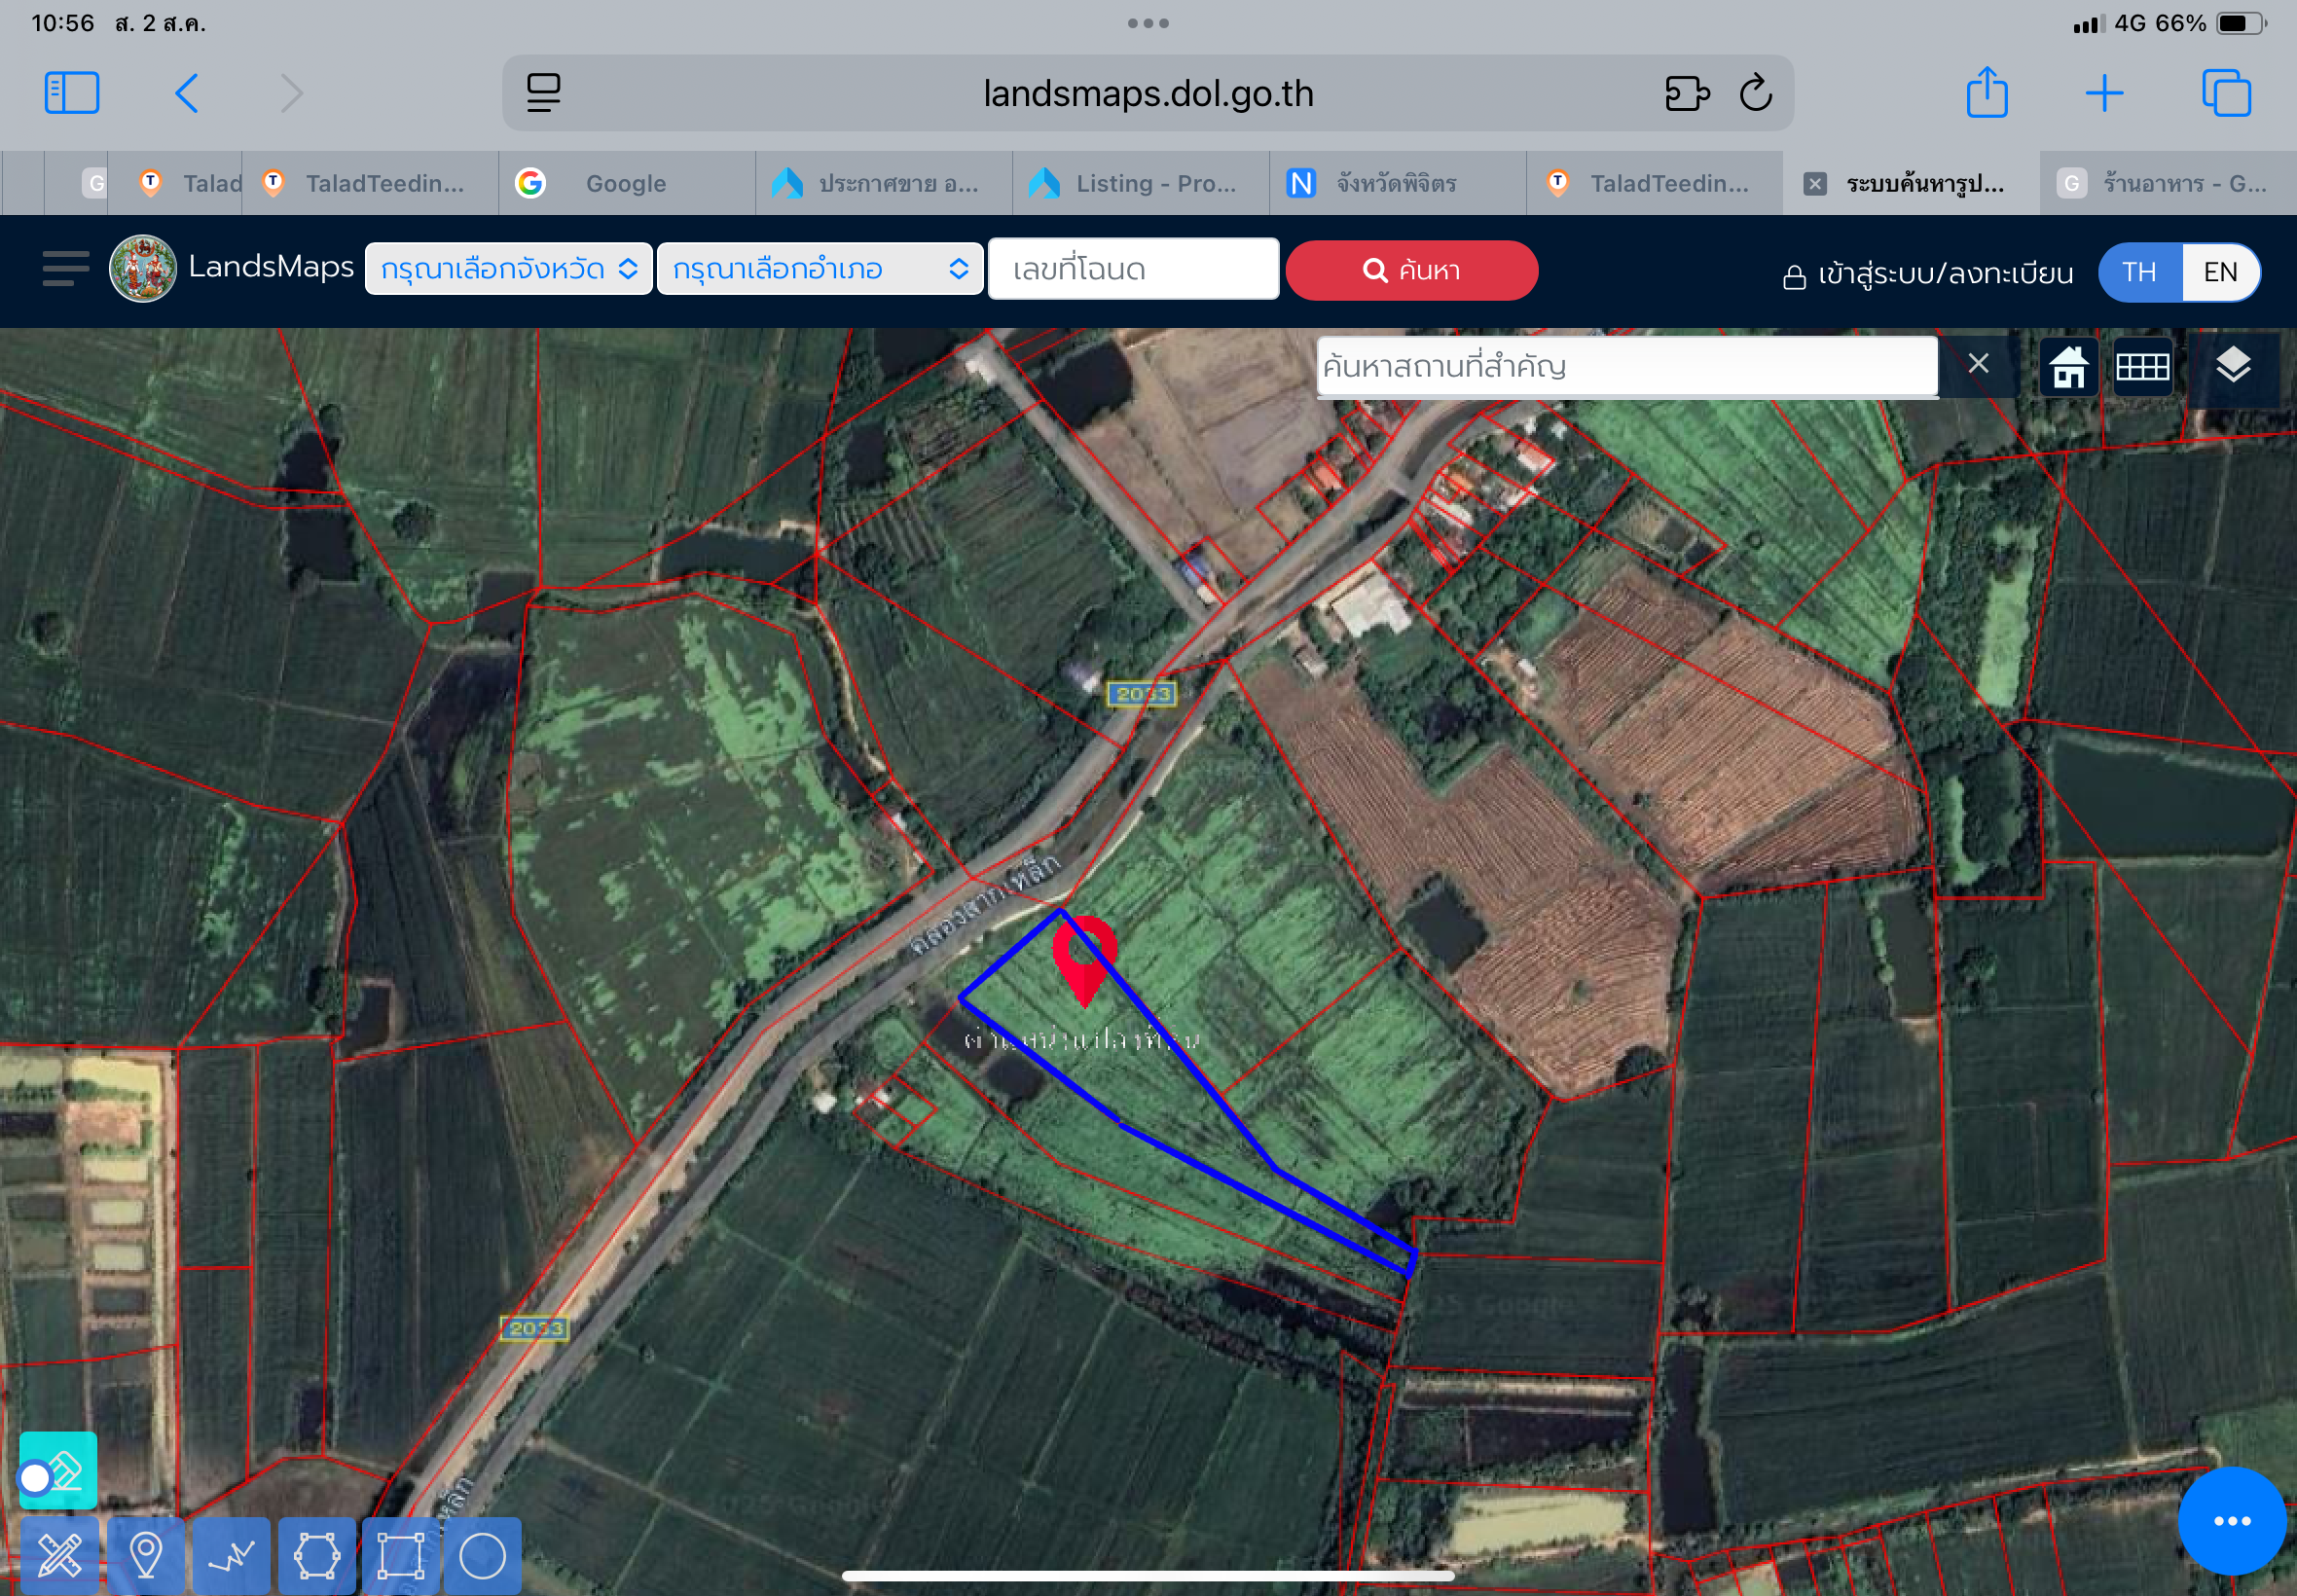Click the red ค้นหา search button
Viewport: 2297px width, 1596px height.
pyautogui.click(x=1411, y=270)
